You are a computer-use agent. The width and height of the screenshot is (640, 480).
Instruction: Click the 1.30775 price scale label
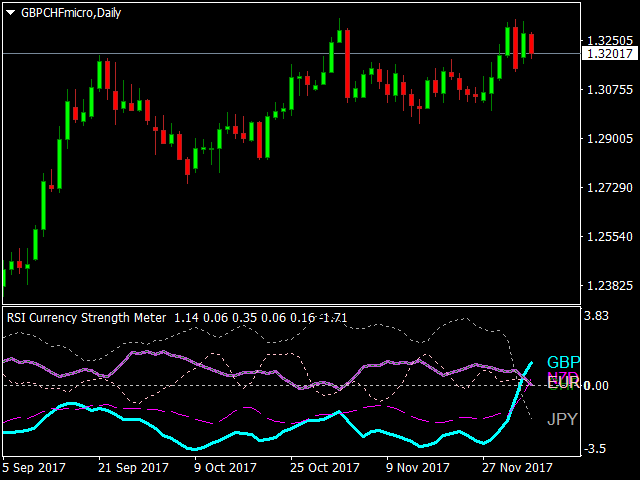click(609, 90)
